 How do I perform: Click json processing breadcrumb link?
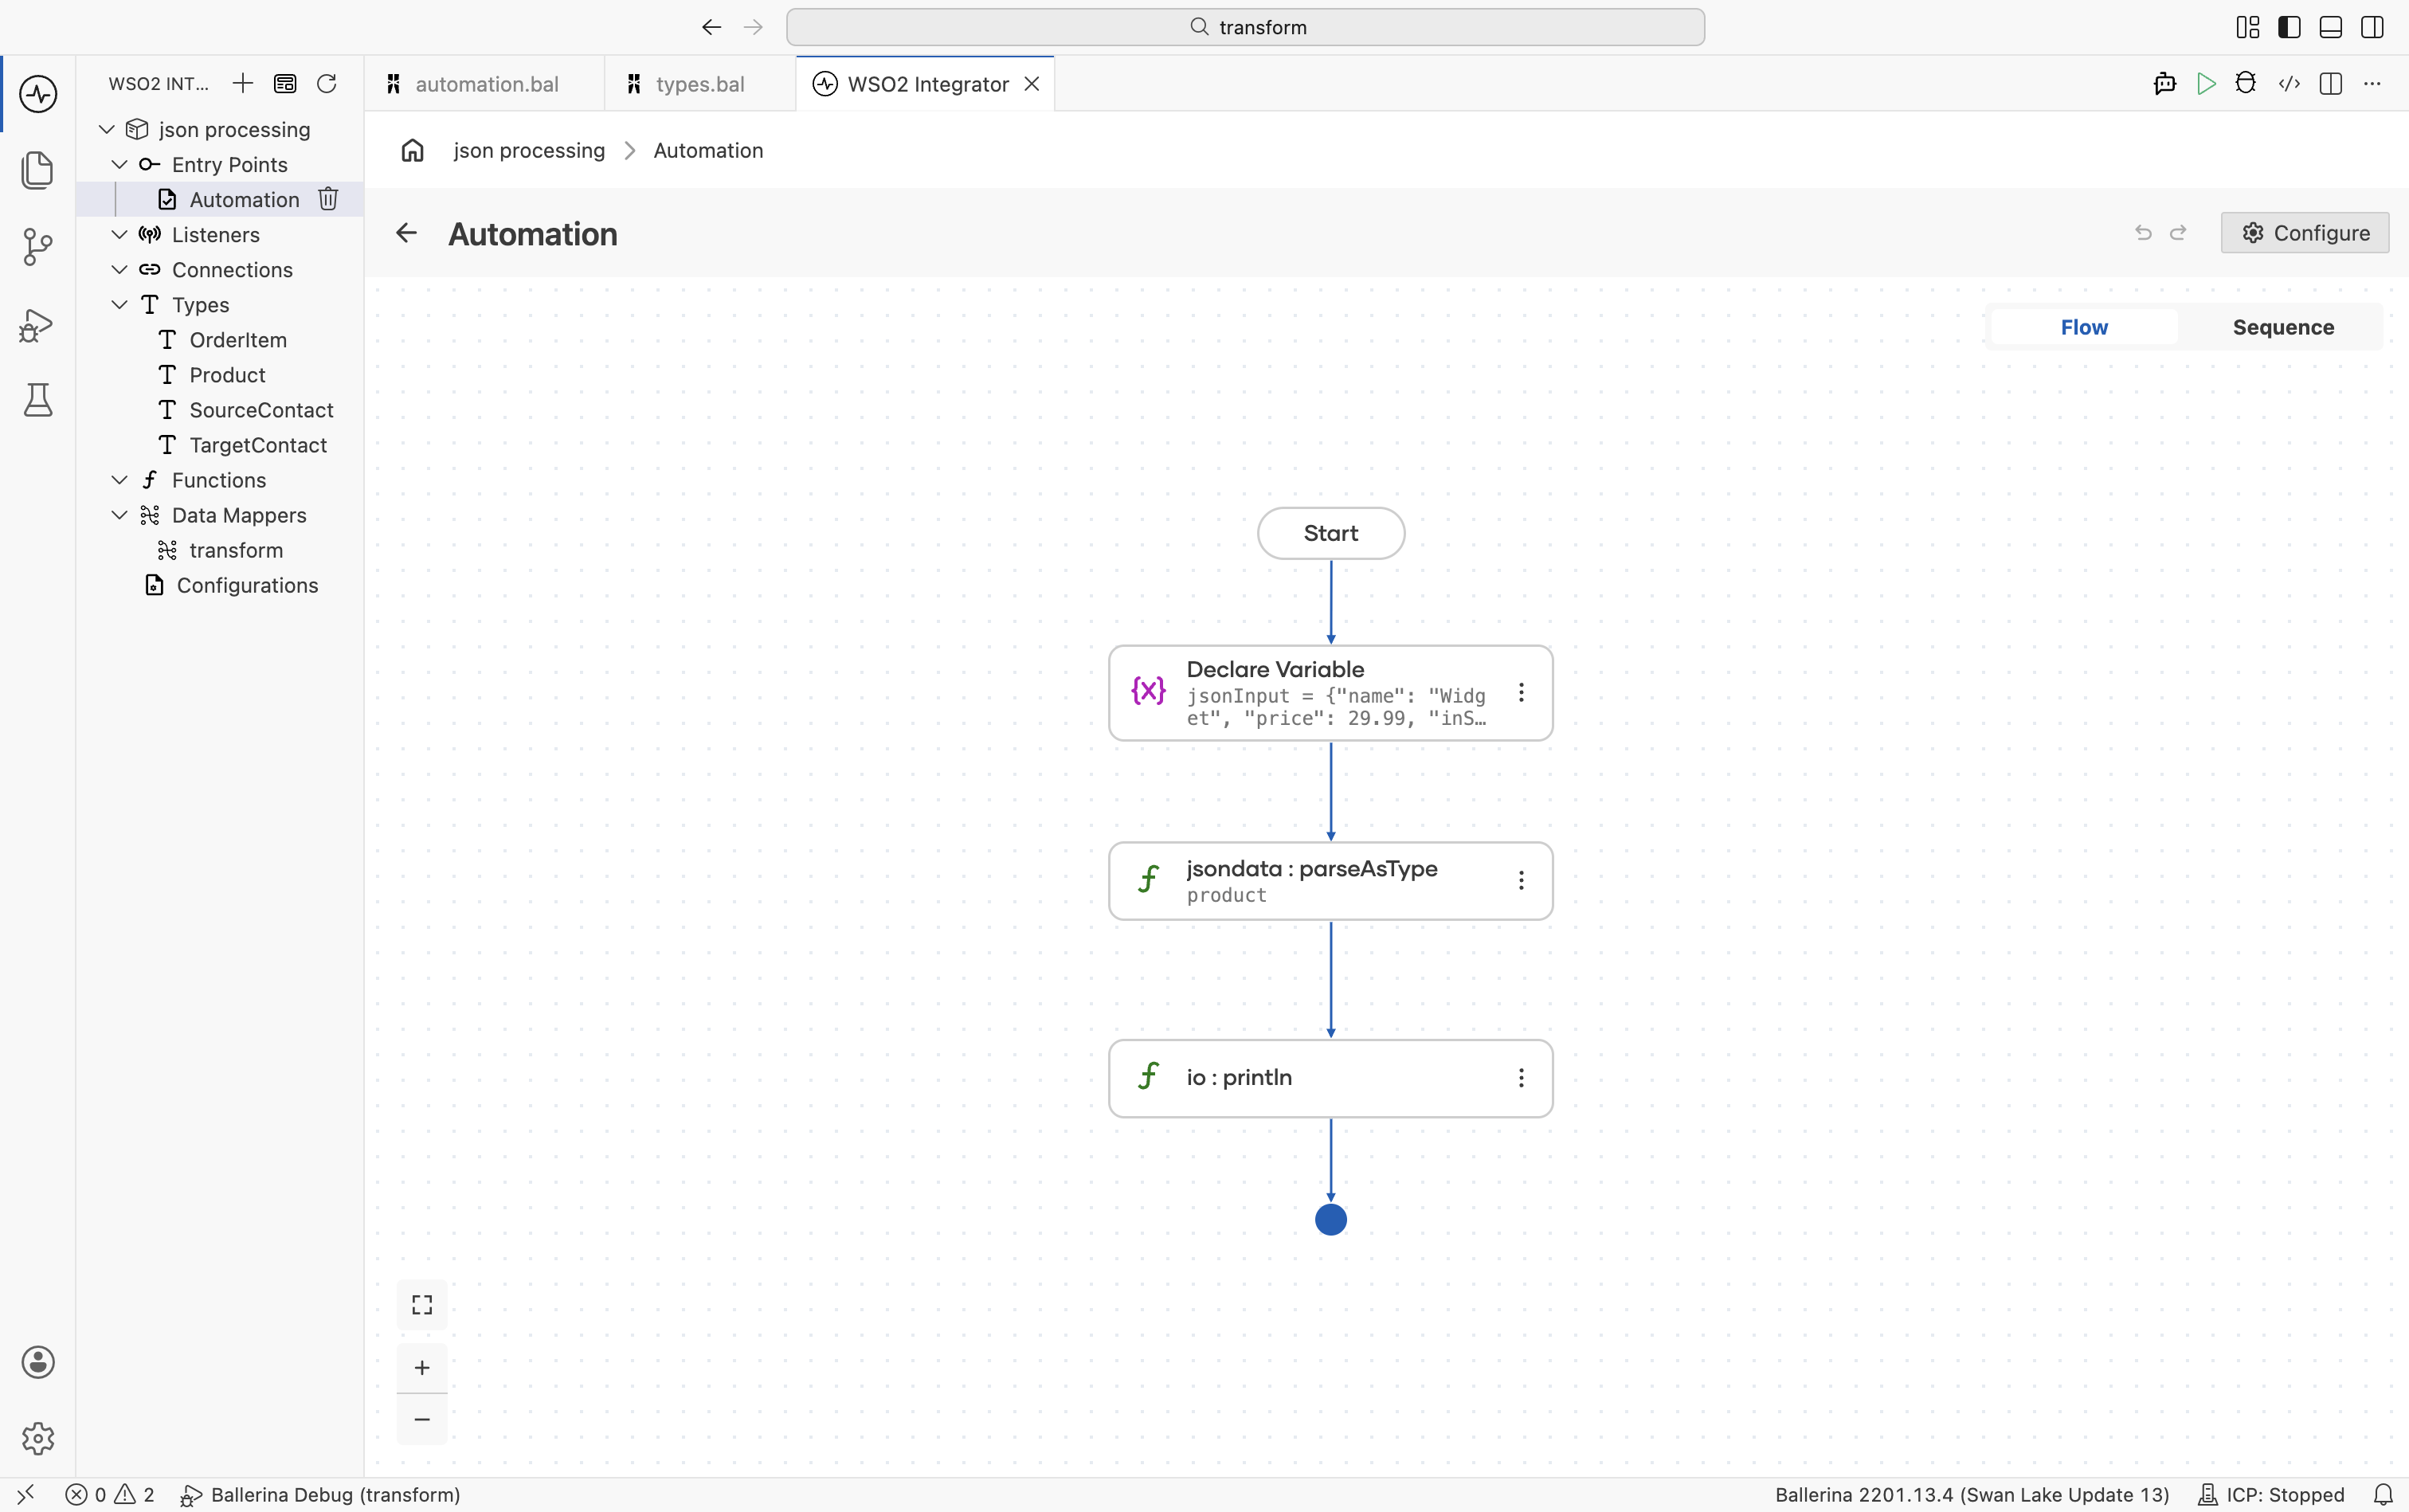pyautogui.click(x=529, y=150)
